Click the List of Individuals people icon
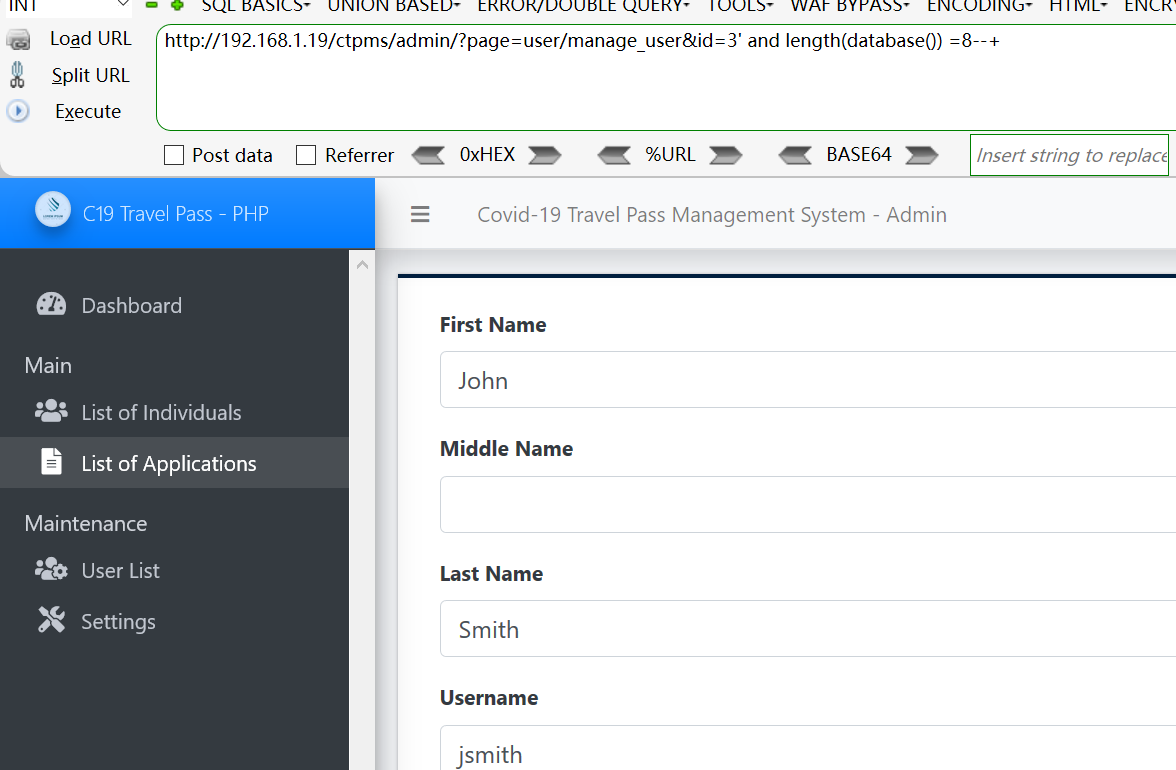Image resolution: width=1176 pixels, height=770 pixels. pyautogui.click(x=51, y=411)
